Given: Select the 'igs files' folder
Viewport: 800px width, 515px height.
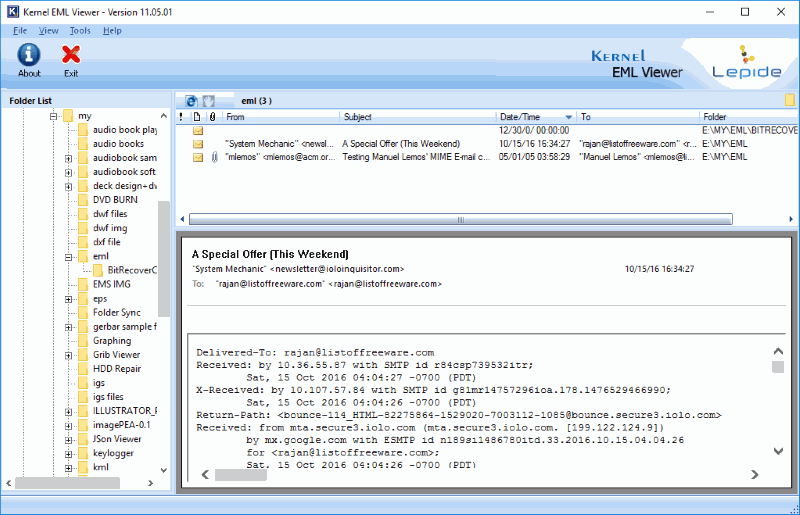Looking at the screenshot, I should [108, 397].
